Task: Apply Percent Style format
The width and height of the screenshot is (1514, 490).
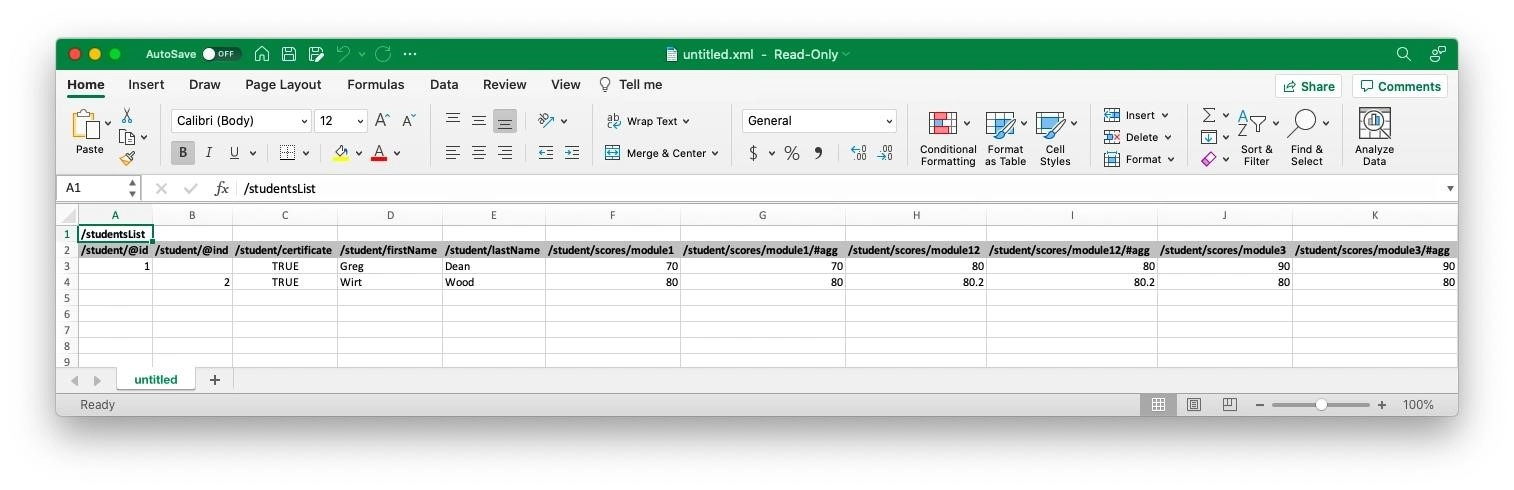Action: [791, 153]
